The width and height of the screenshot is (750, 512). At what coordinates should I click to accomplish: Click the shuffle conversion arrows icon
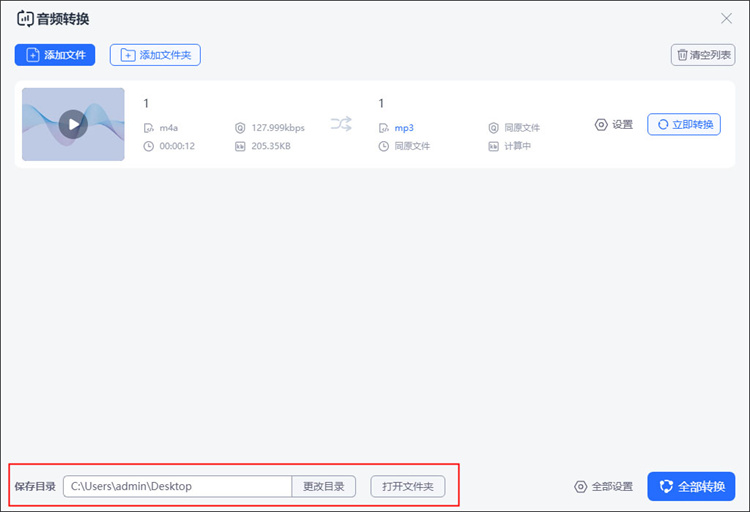coord(341,124)
